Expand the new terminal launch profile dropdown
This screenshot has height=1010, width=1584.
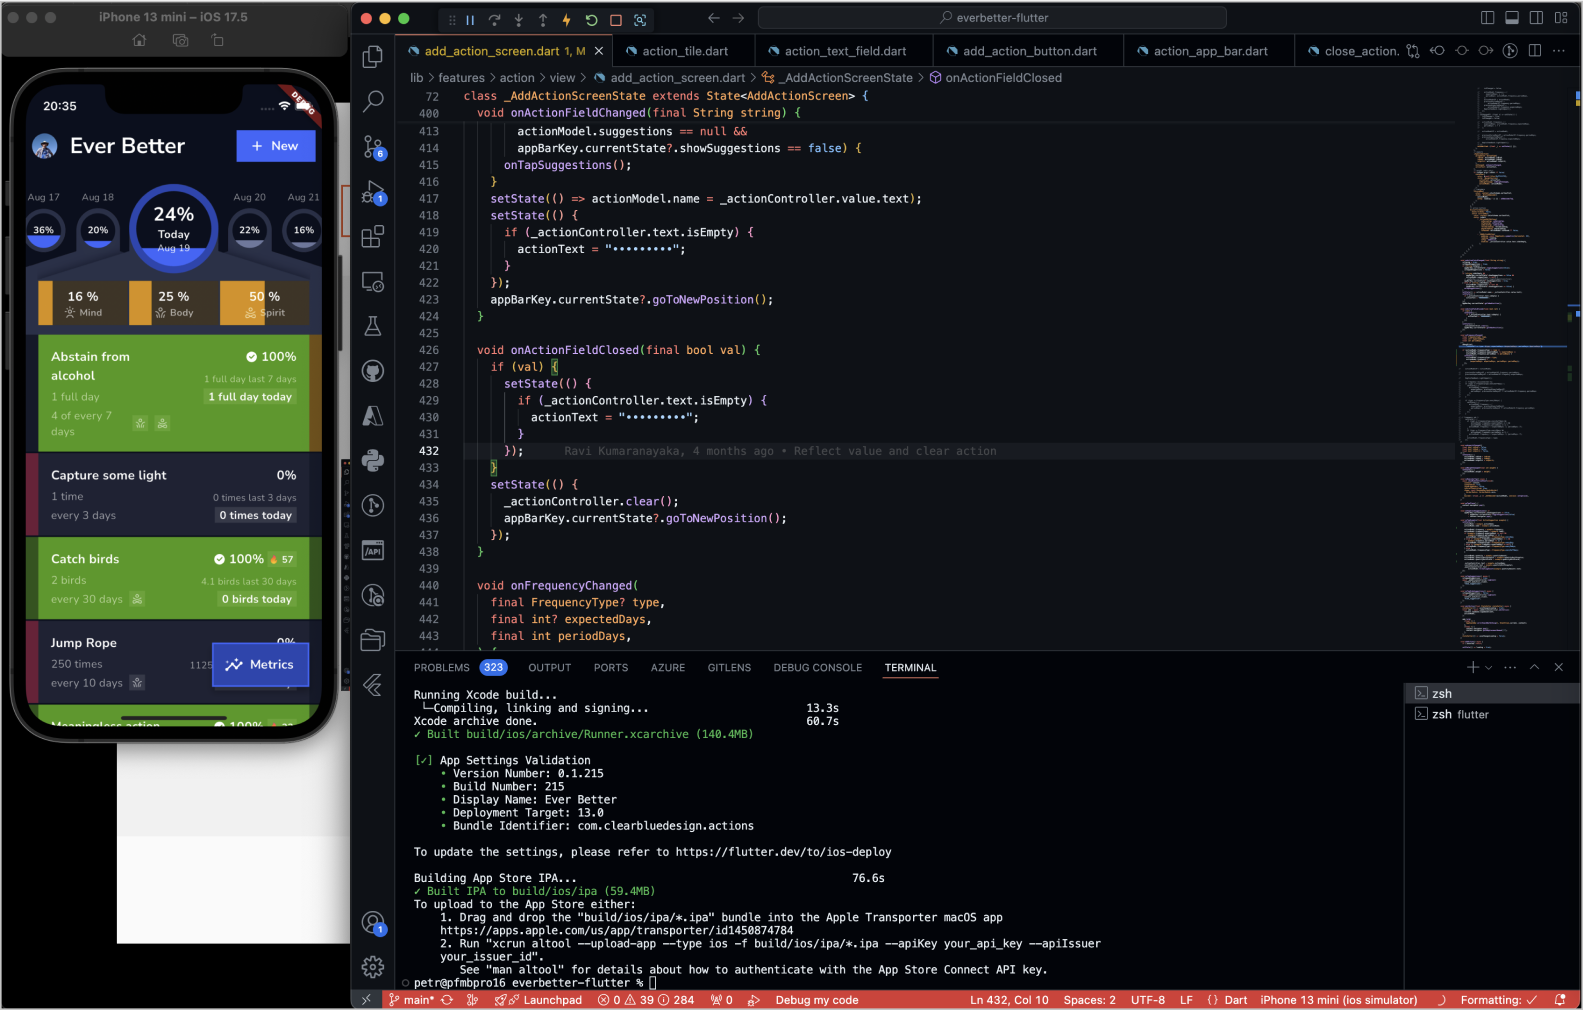tap(1489, 667)
